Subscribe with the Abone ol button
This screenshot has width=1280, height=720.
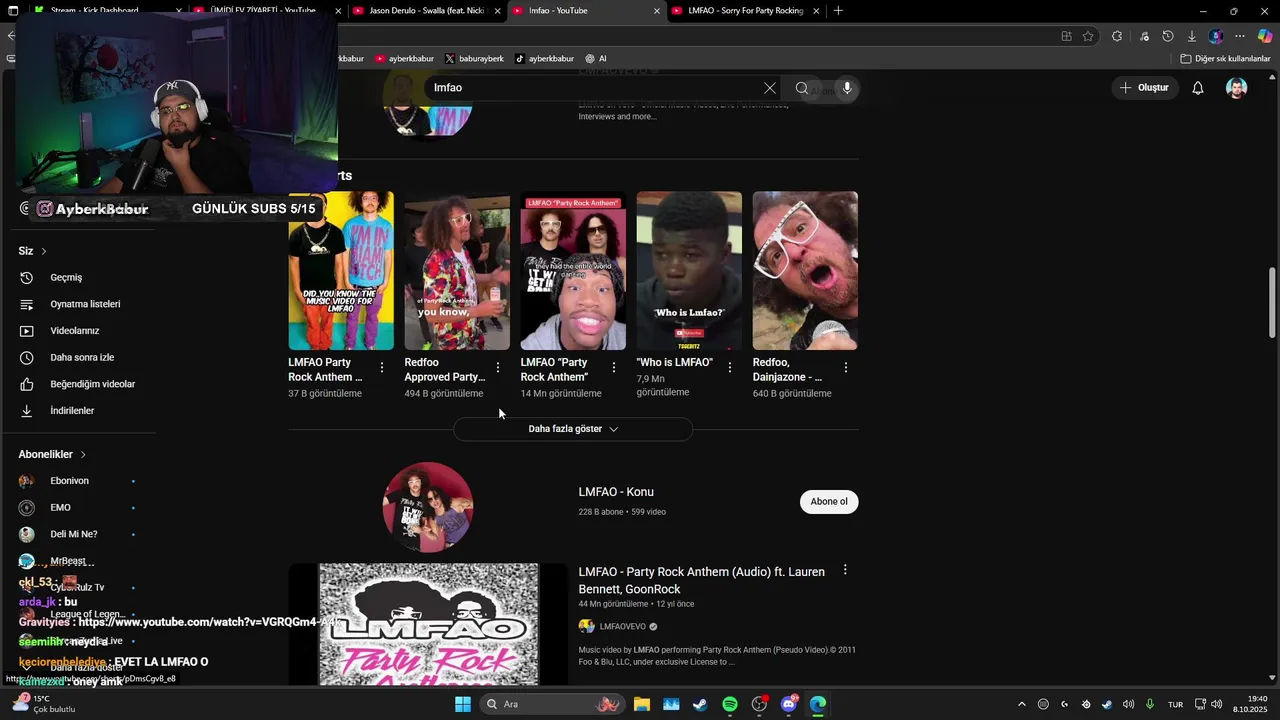point(829,502)
